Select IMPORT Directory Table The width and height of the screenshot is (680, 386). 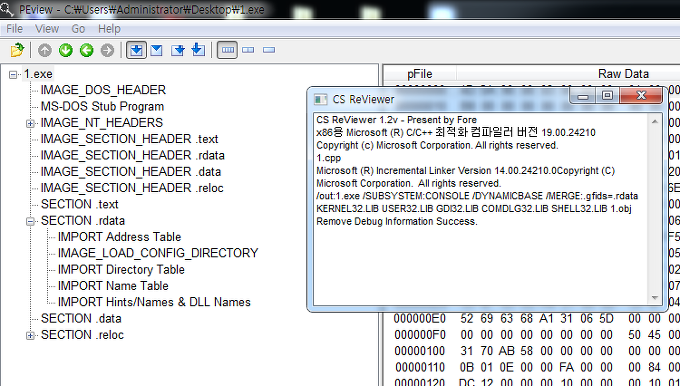[121, 269]
